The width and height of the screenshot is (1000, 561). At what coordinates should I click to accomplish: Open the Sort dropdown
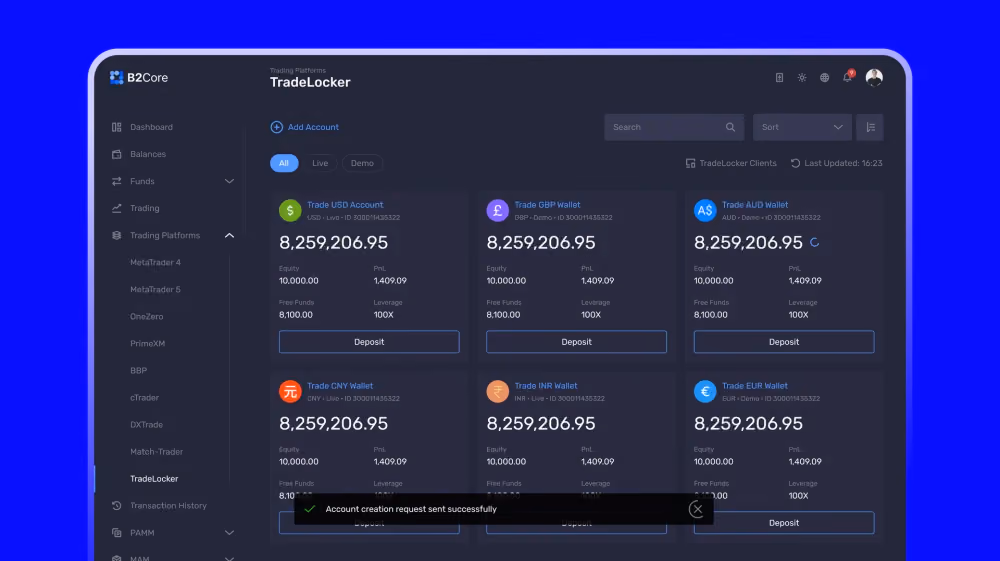point(802,127)
